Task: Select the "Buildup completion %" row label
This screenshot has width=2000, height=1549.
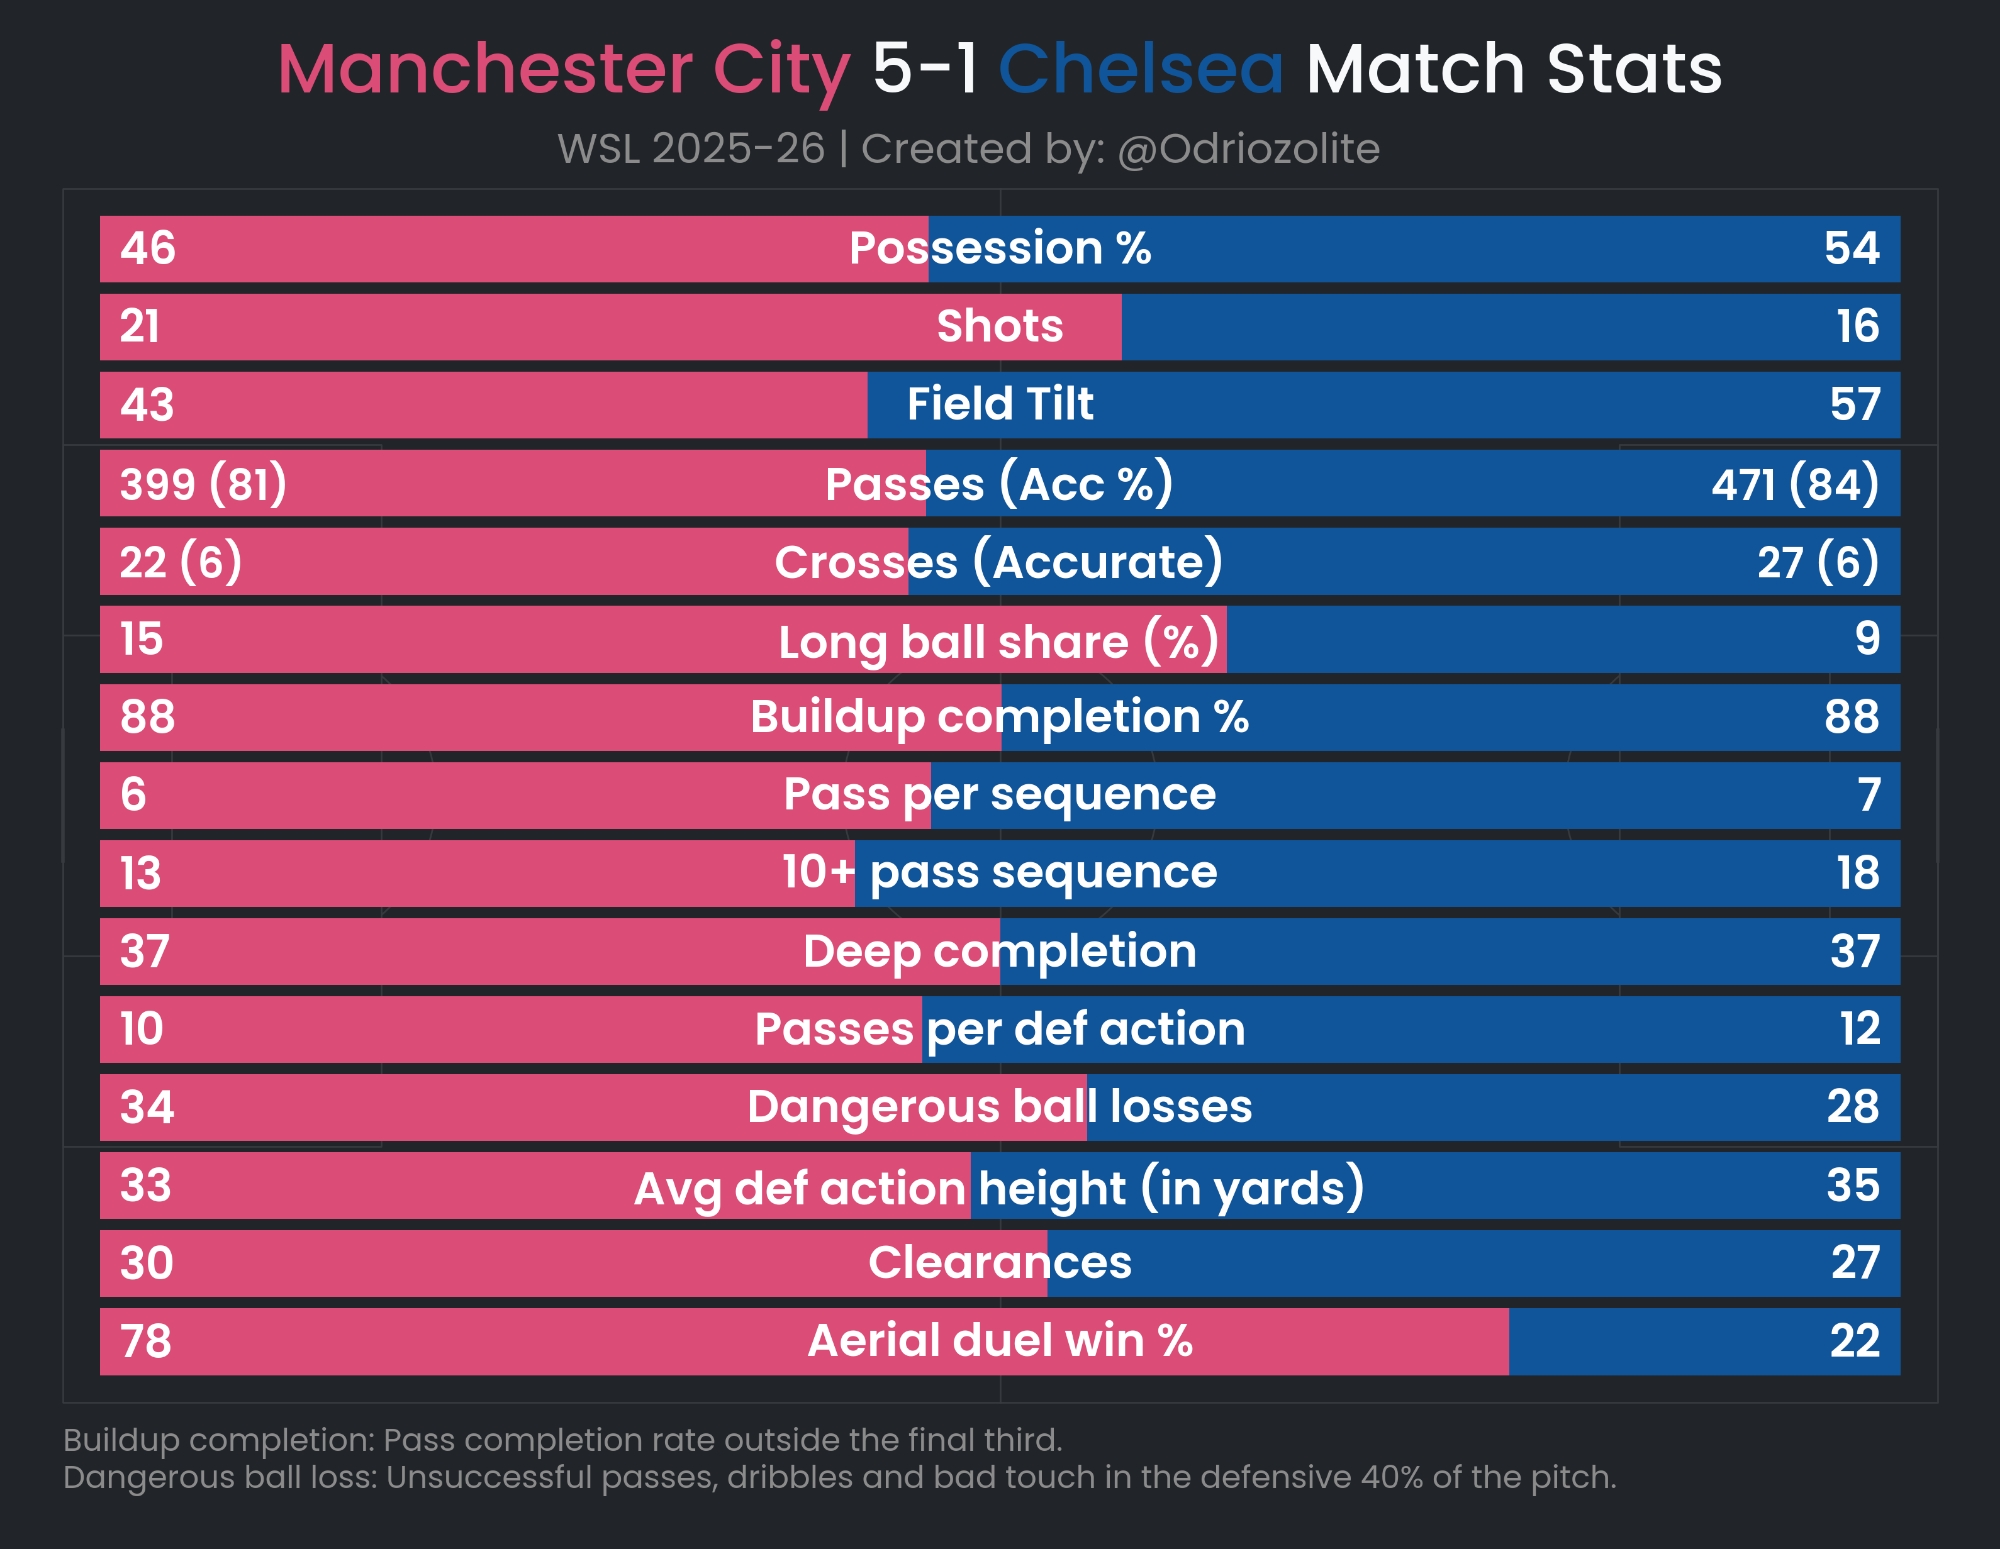Action: click(1000, 717)
